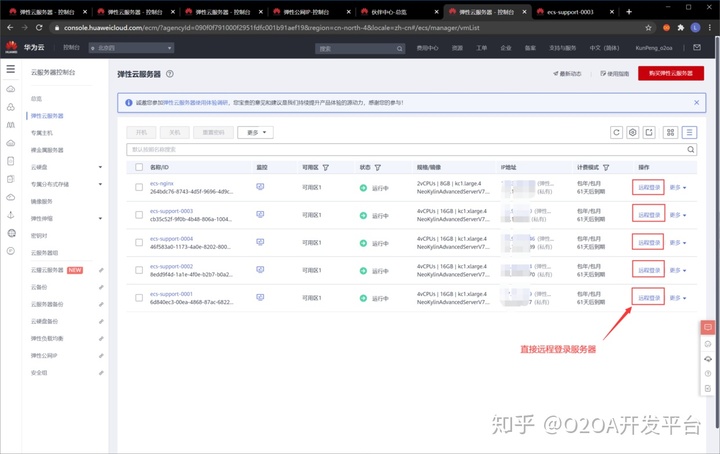This screenshot has width=720, height=454.
Task: Open the hamburger service list menu
Action: [x=11, y=69]
